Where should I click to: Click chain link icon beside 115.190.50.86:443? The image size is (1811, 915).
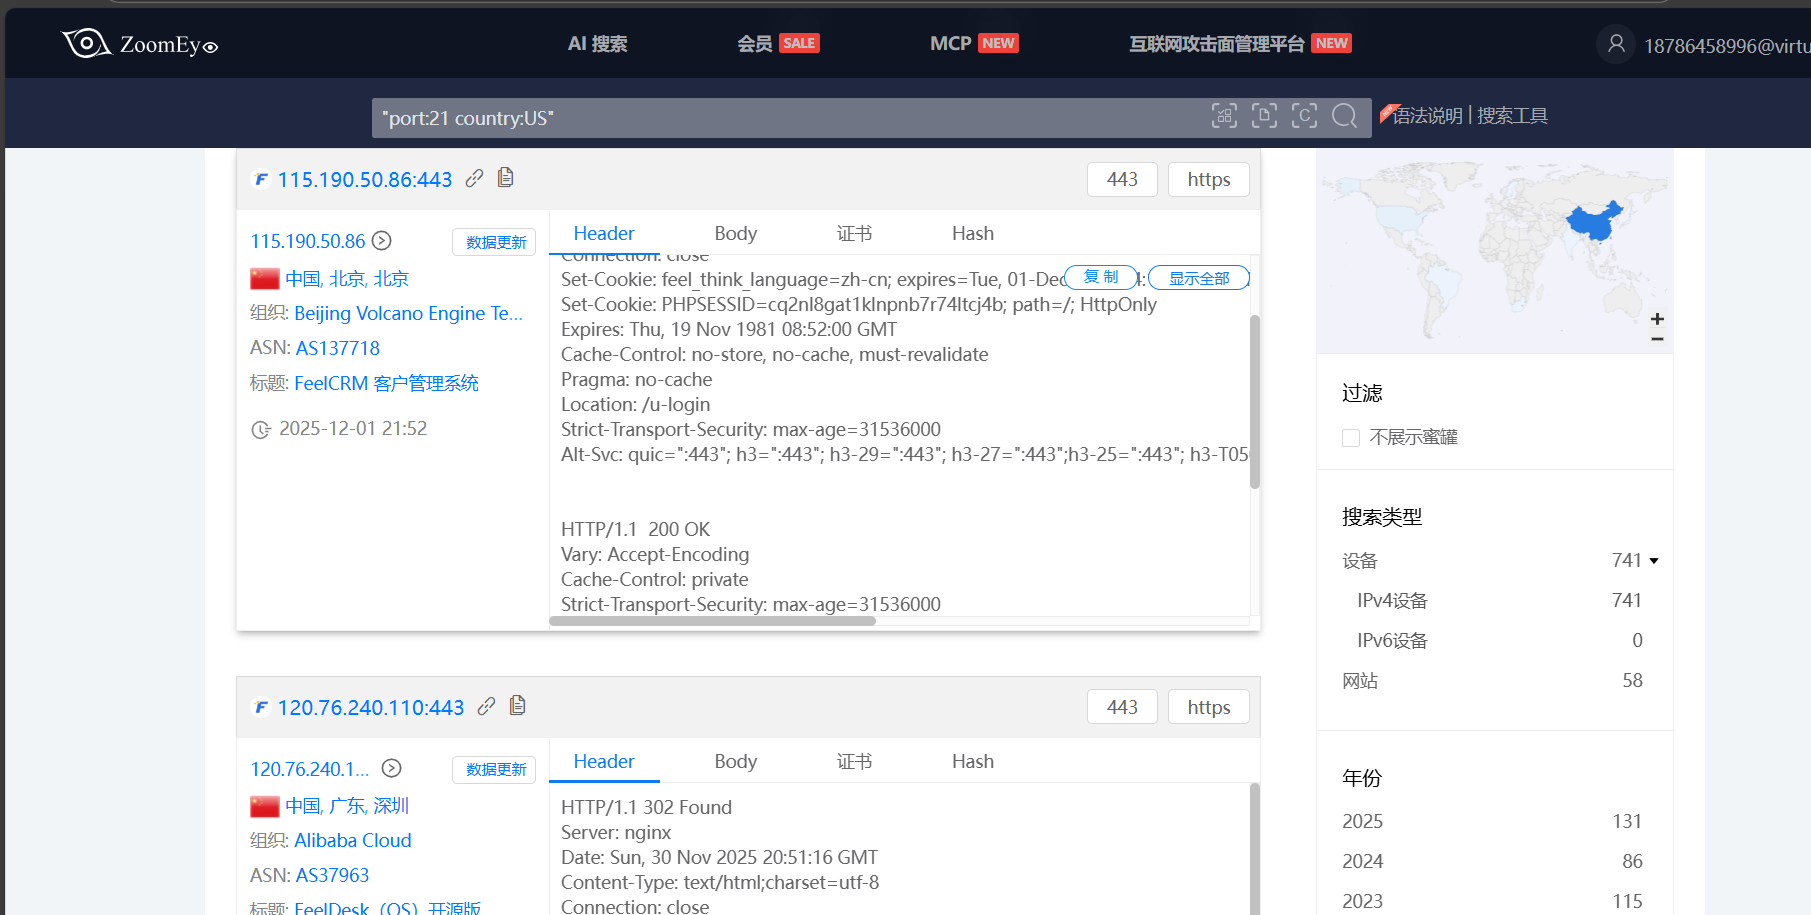click(x=474, y=178)
